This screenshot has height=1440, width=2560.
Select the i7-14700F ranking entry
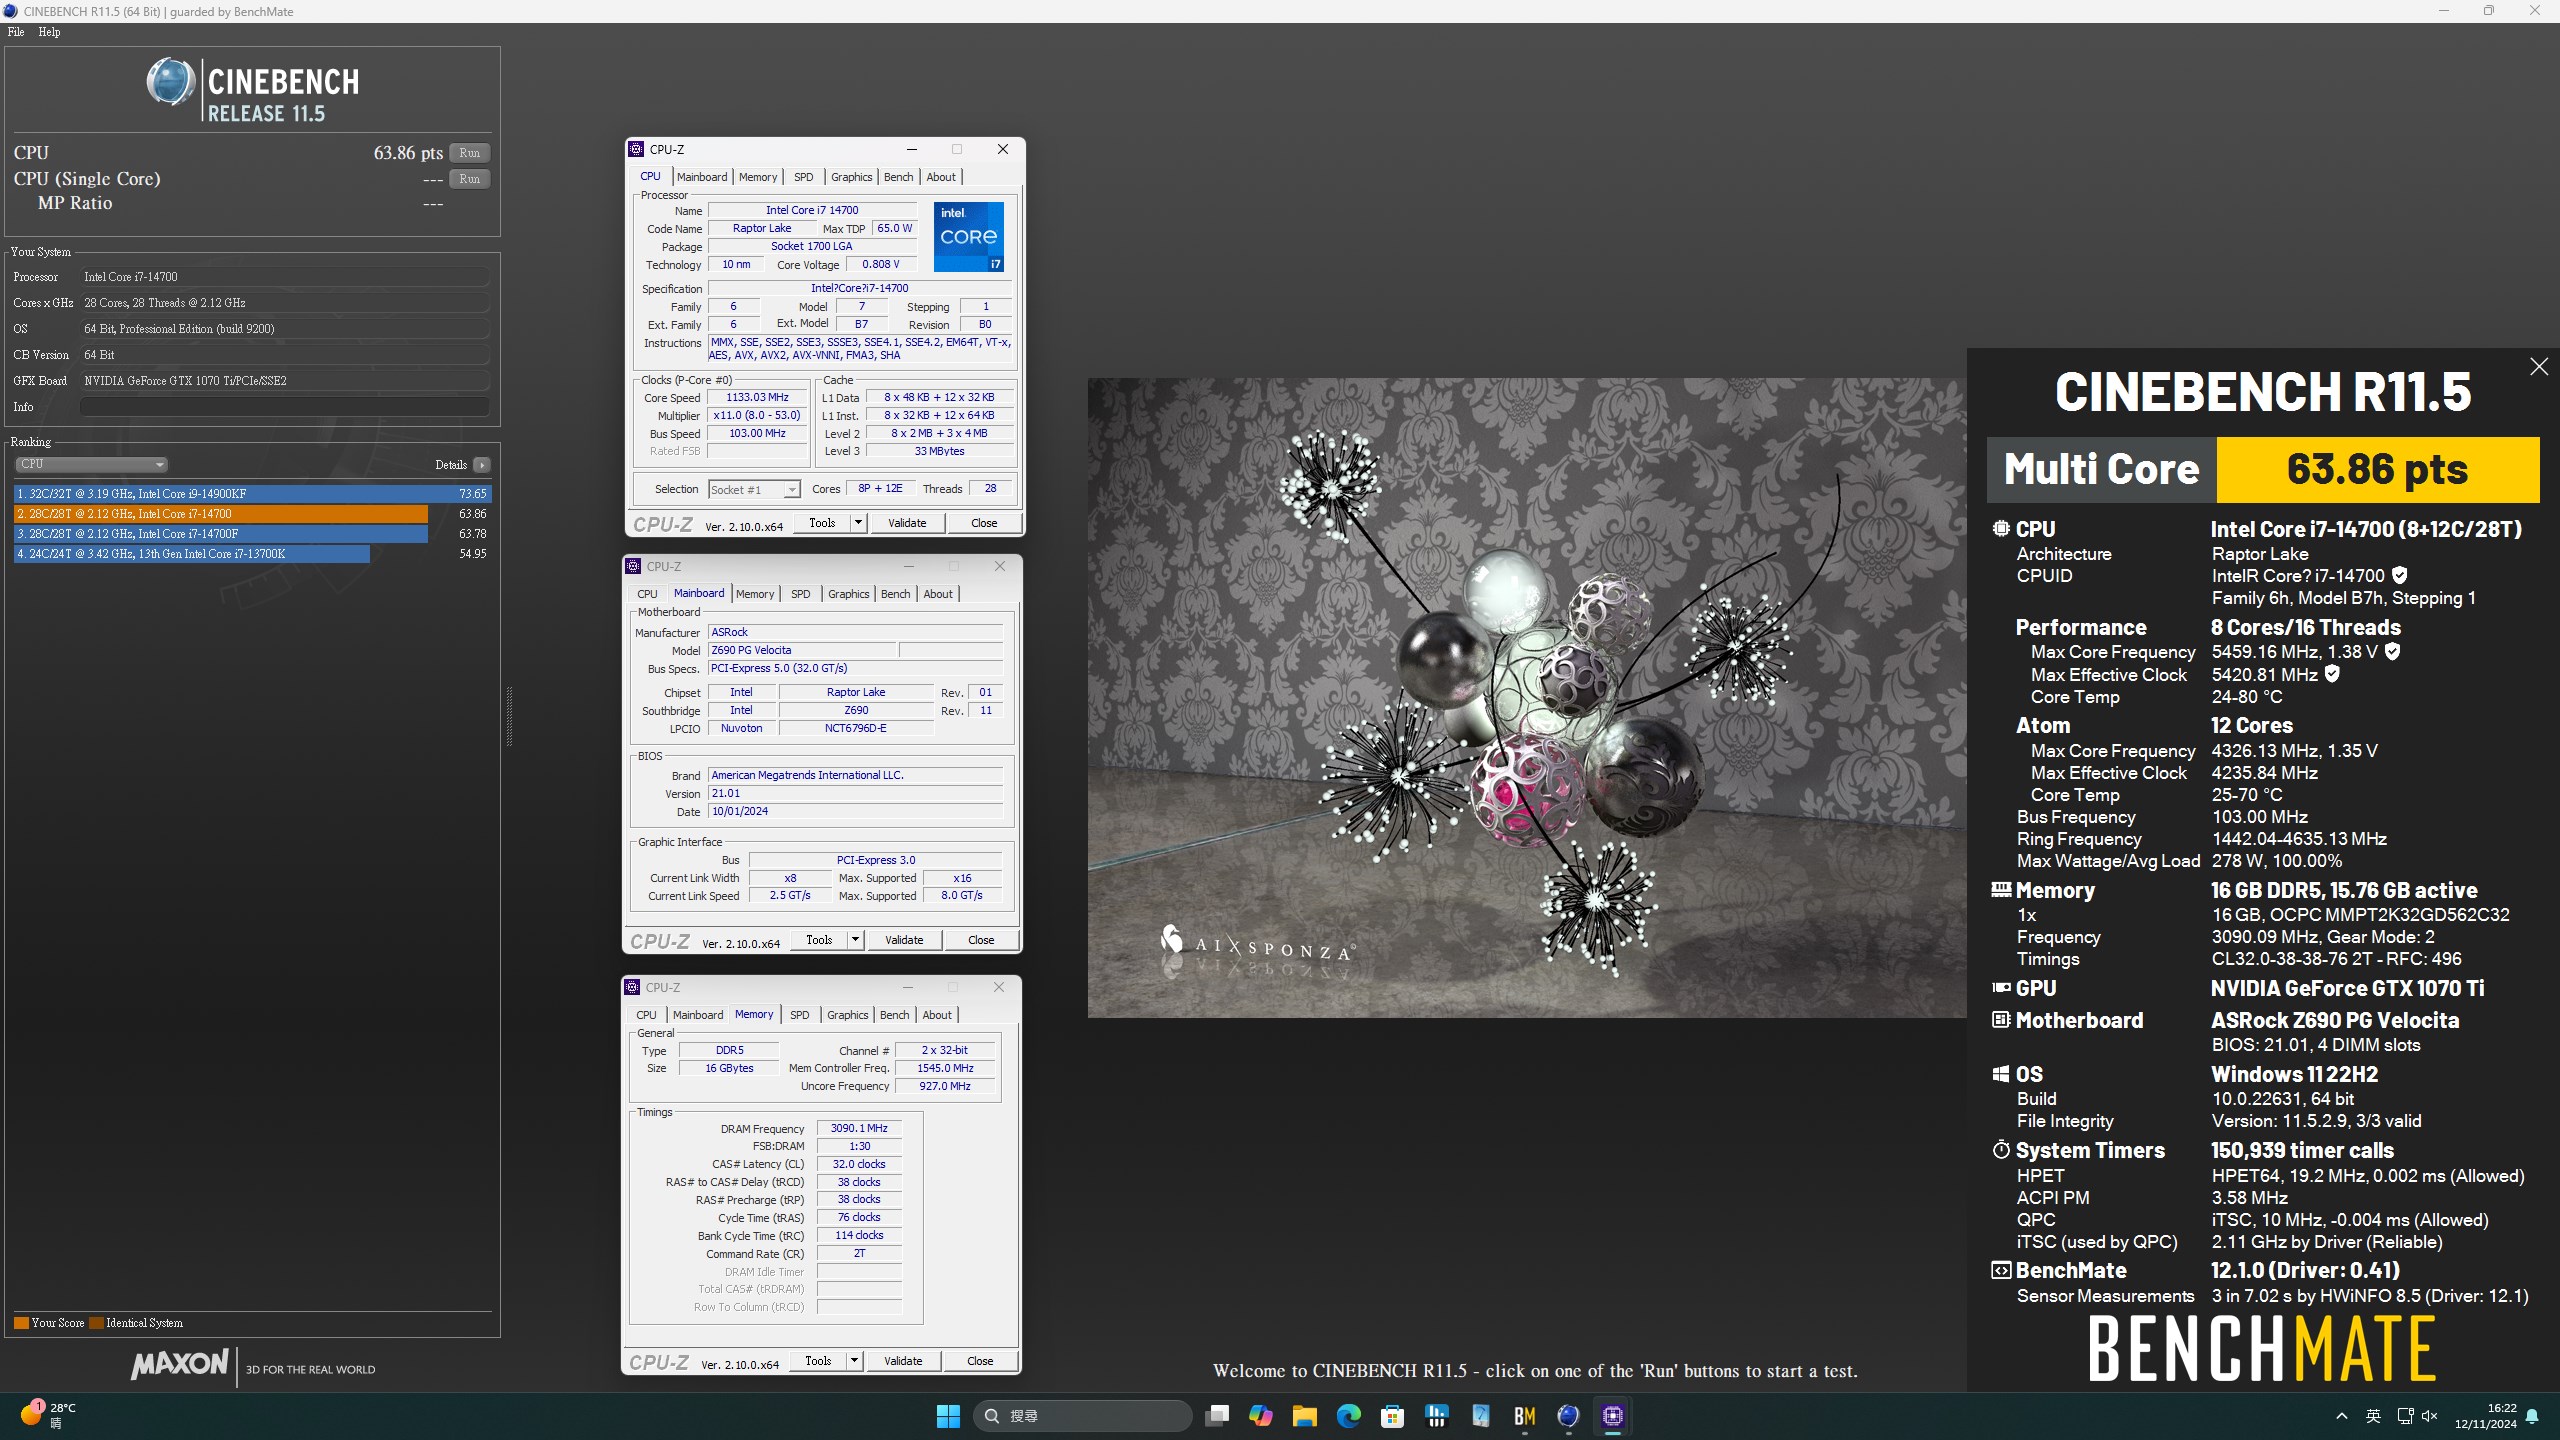(252, 534)
